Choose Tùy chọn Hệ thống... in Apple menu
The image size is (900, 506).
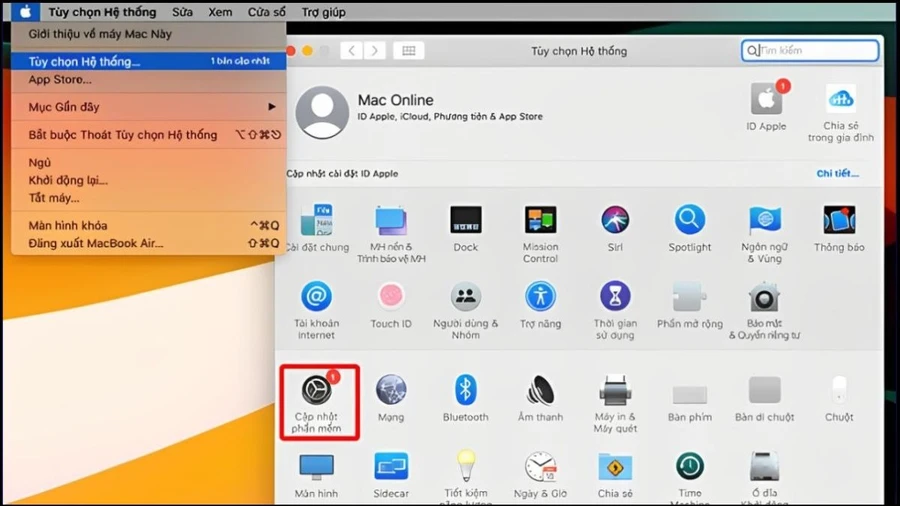click(149, 61)
